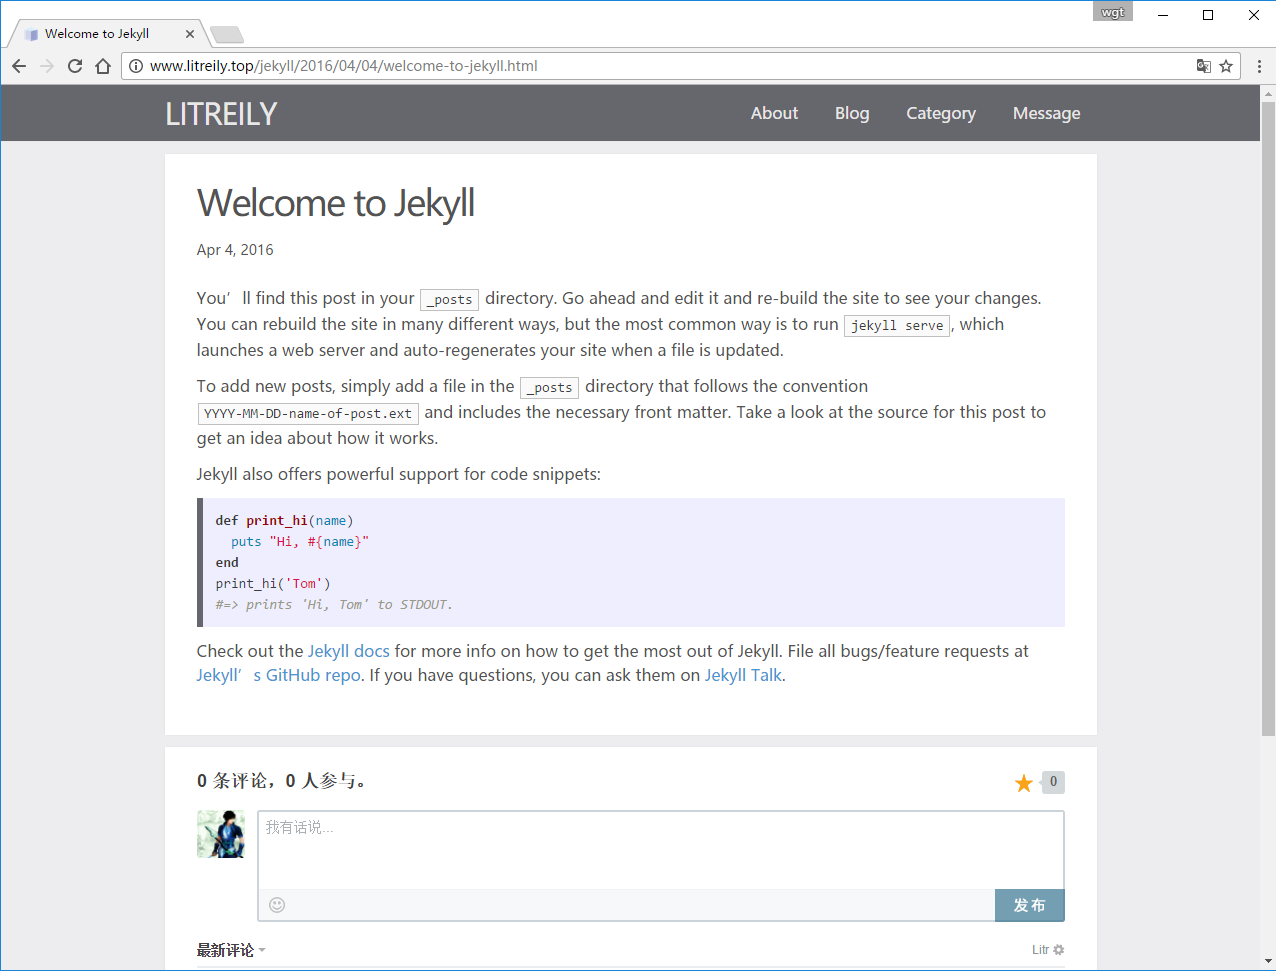Open the Message menu item
1276x971 pixels.
point(1046,113)
